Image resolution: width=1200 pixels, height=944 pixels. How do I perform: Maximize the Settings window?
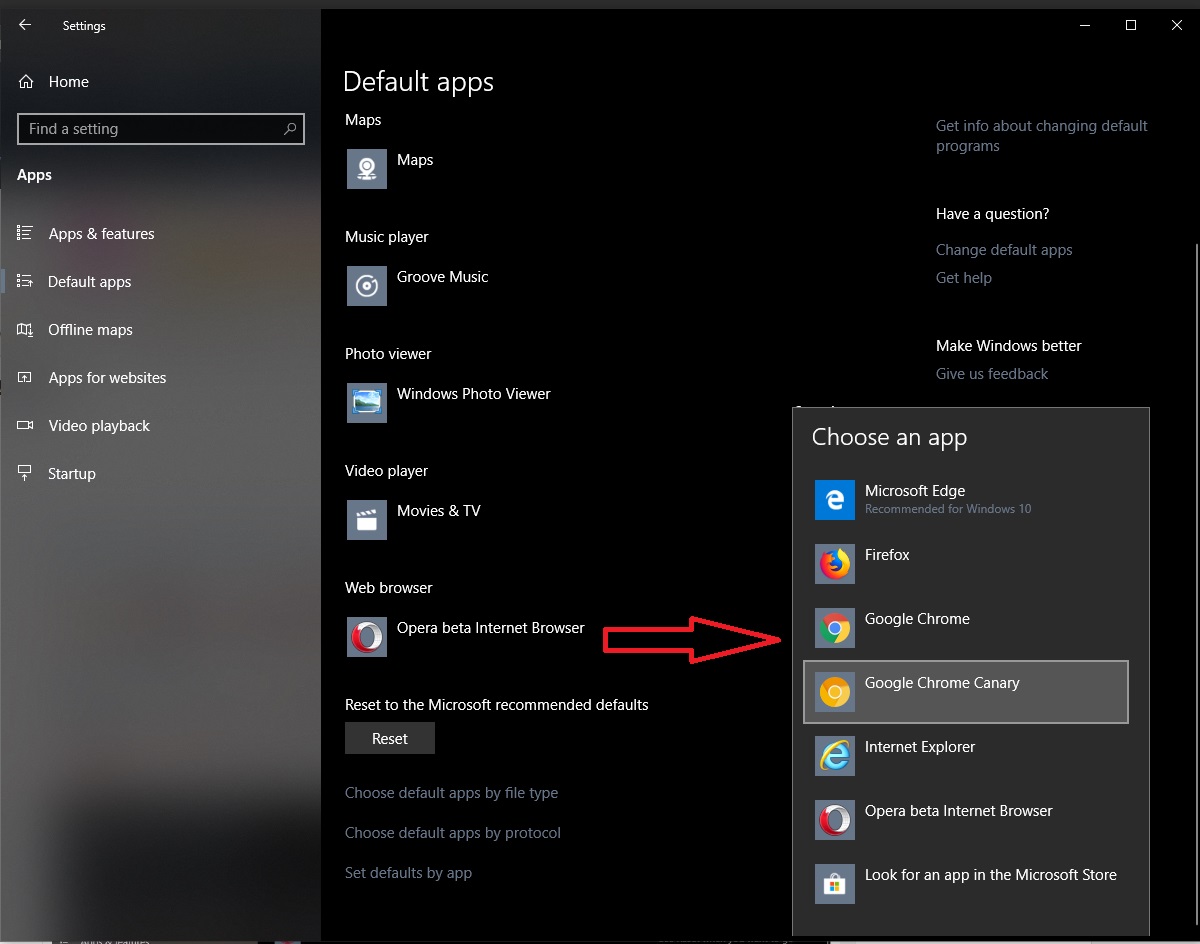(x=1131, y=25)
